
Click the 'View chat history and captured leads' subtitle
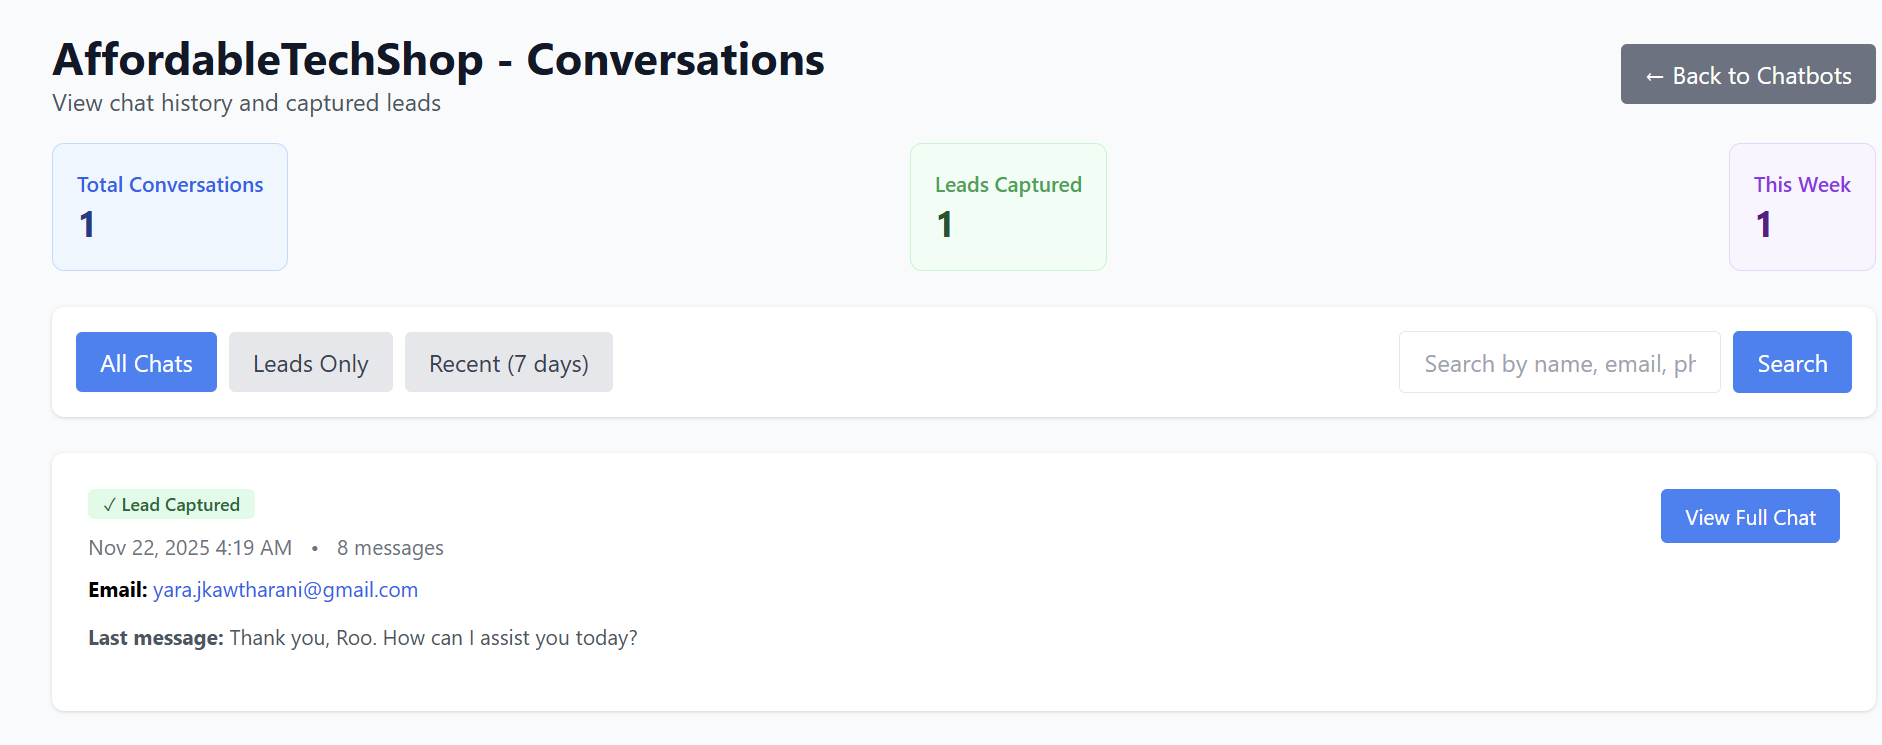coord(246,104)
